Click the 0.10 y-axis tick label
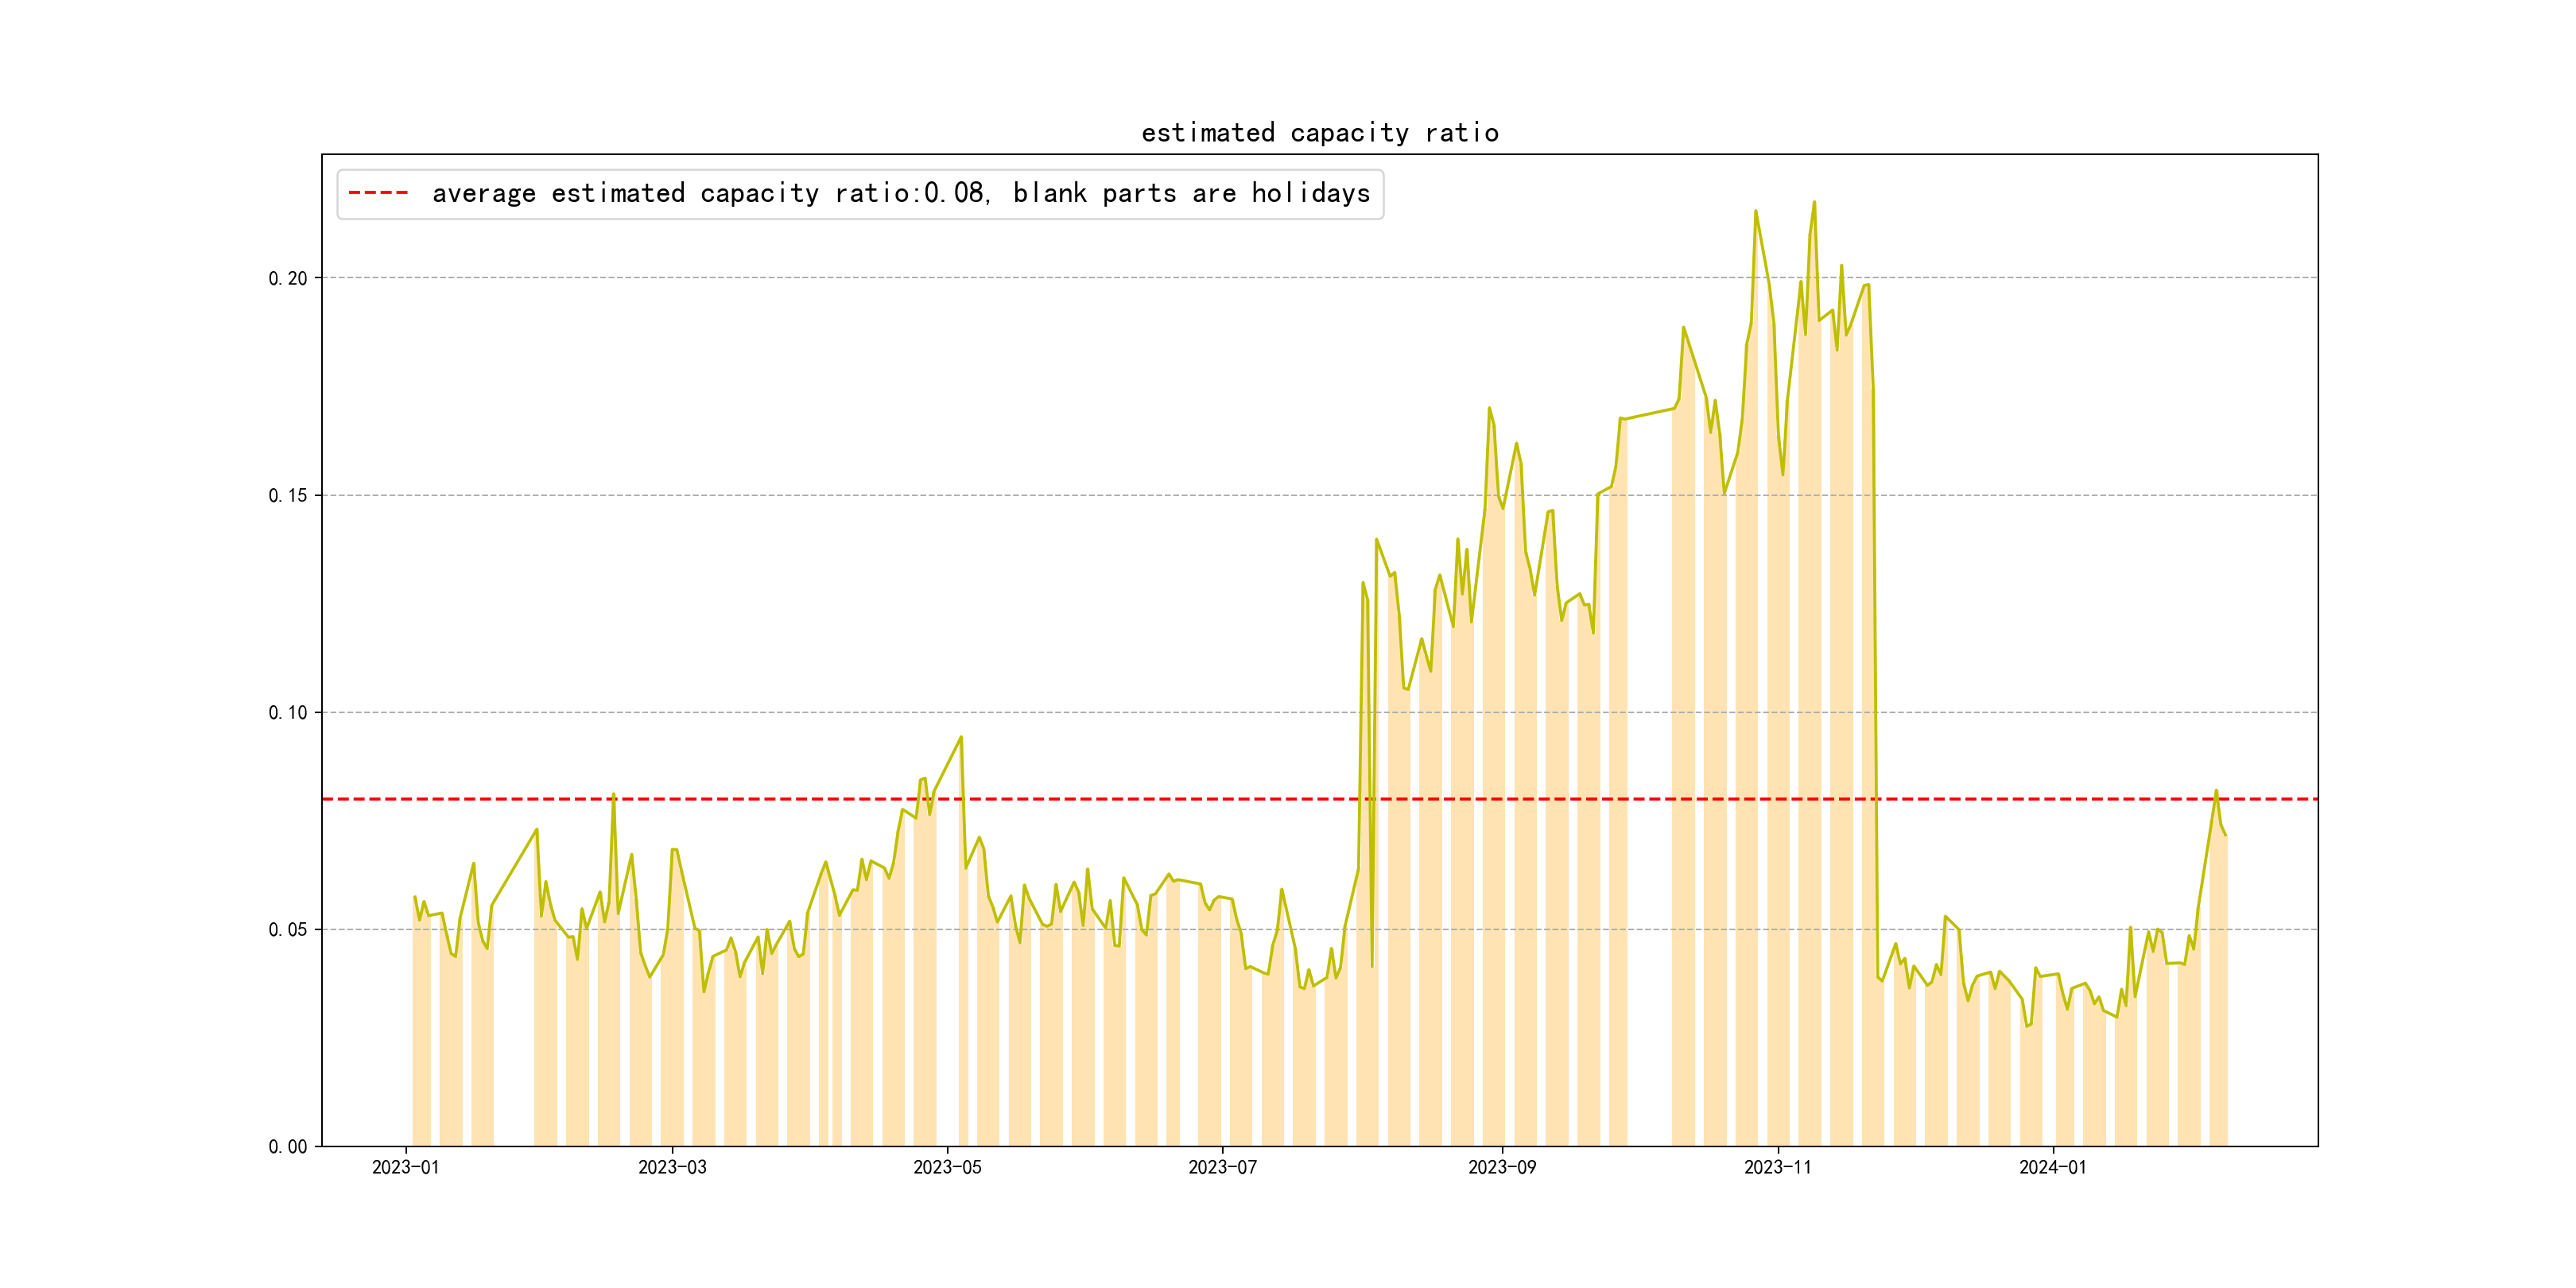 [287, 713]
